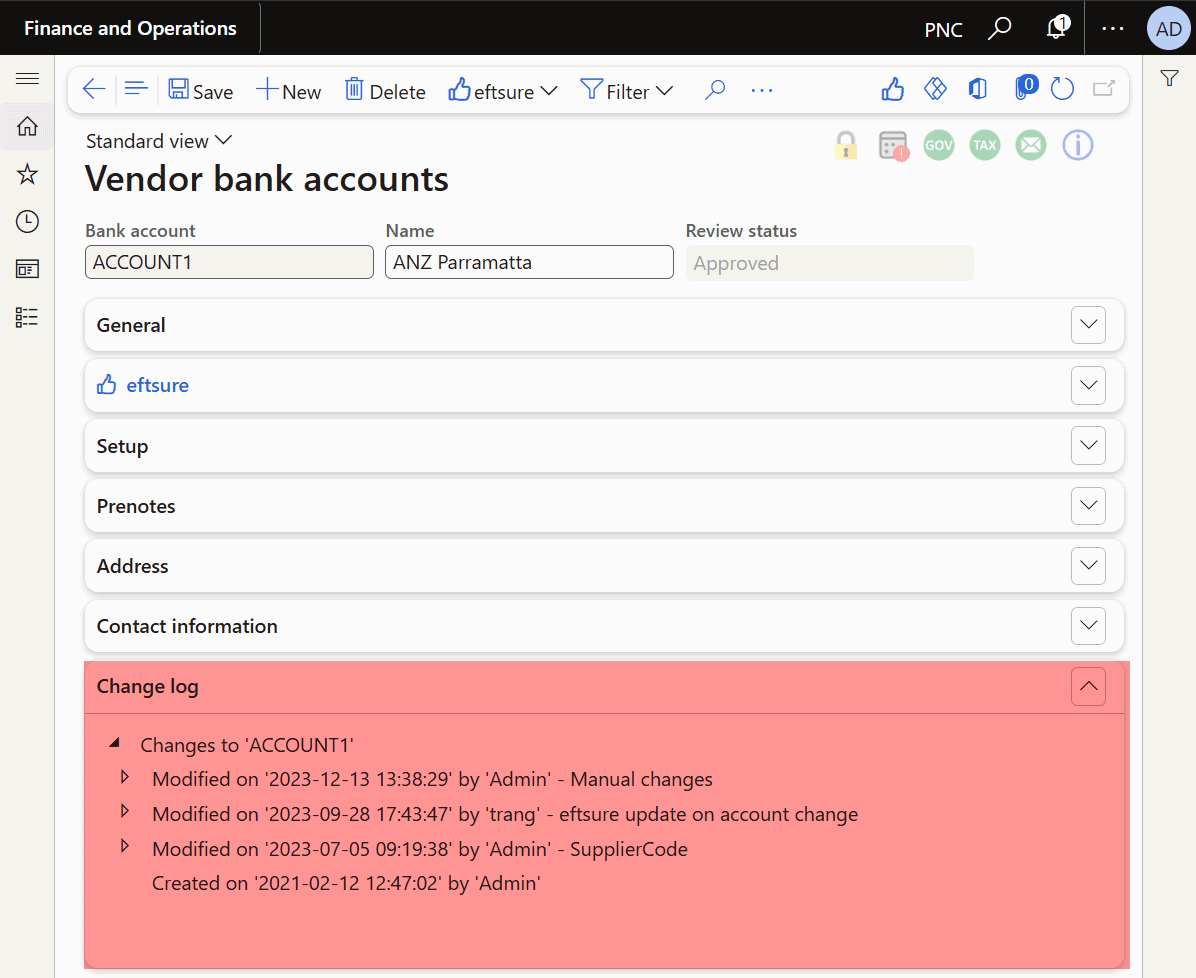Open filter pane funnel on right edge
The image size is (1196, 978).
[x=1169, y=78]
